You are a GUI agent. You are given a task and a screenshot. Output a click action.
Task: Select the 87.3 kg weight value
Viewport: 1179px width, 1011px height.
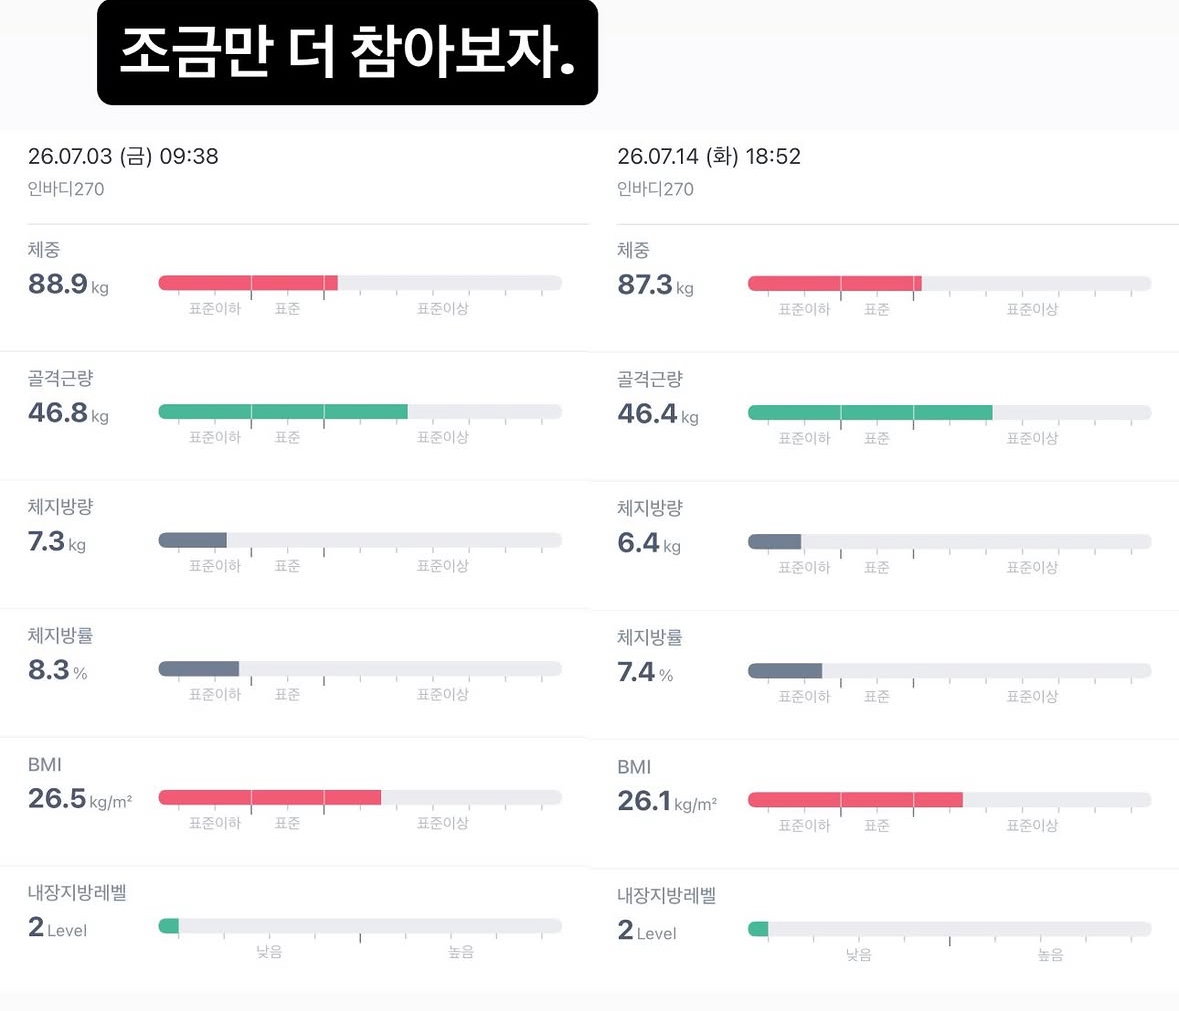(656, 285)
